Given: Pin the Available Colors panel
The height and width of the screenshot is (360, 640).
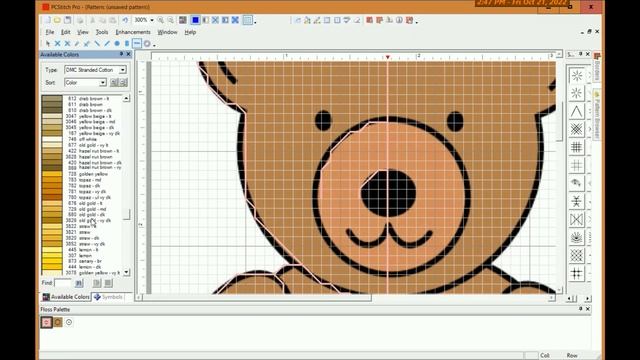Looking at the screenshot, I should tap(121, 54).
